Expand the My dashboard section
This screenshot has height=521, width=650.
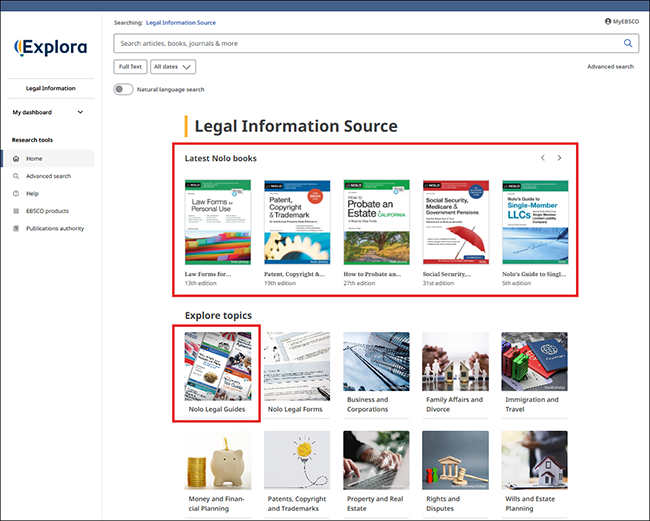pyautogui.click(x=48, y=112)
